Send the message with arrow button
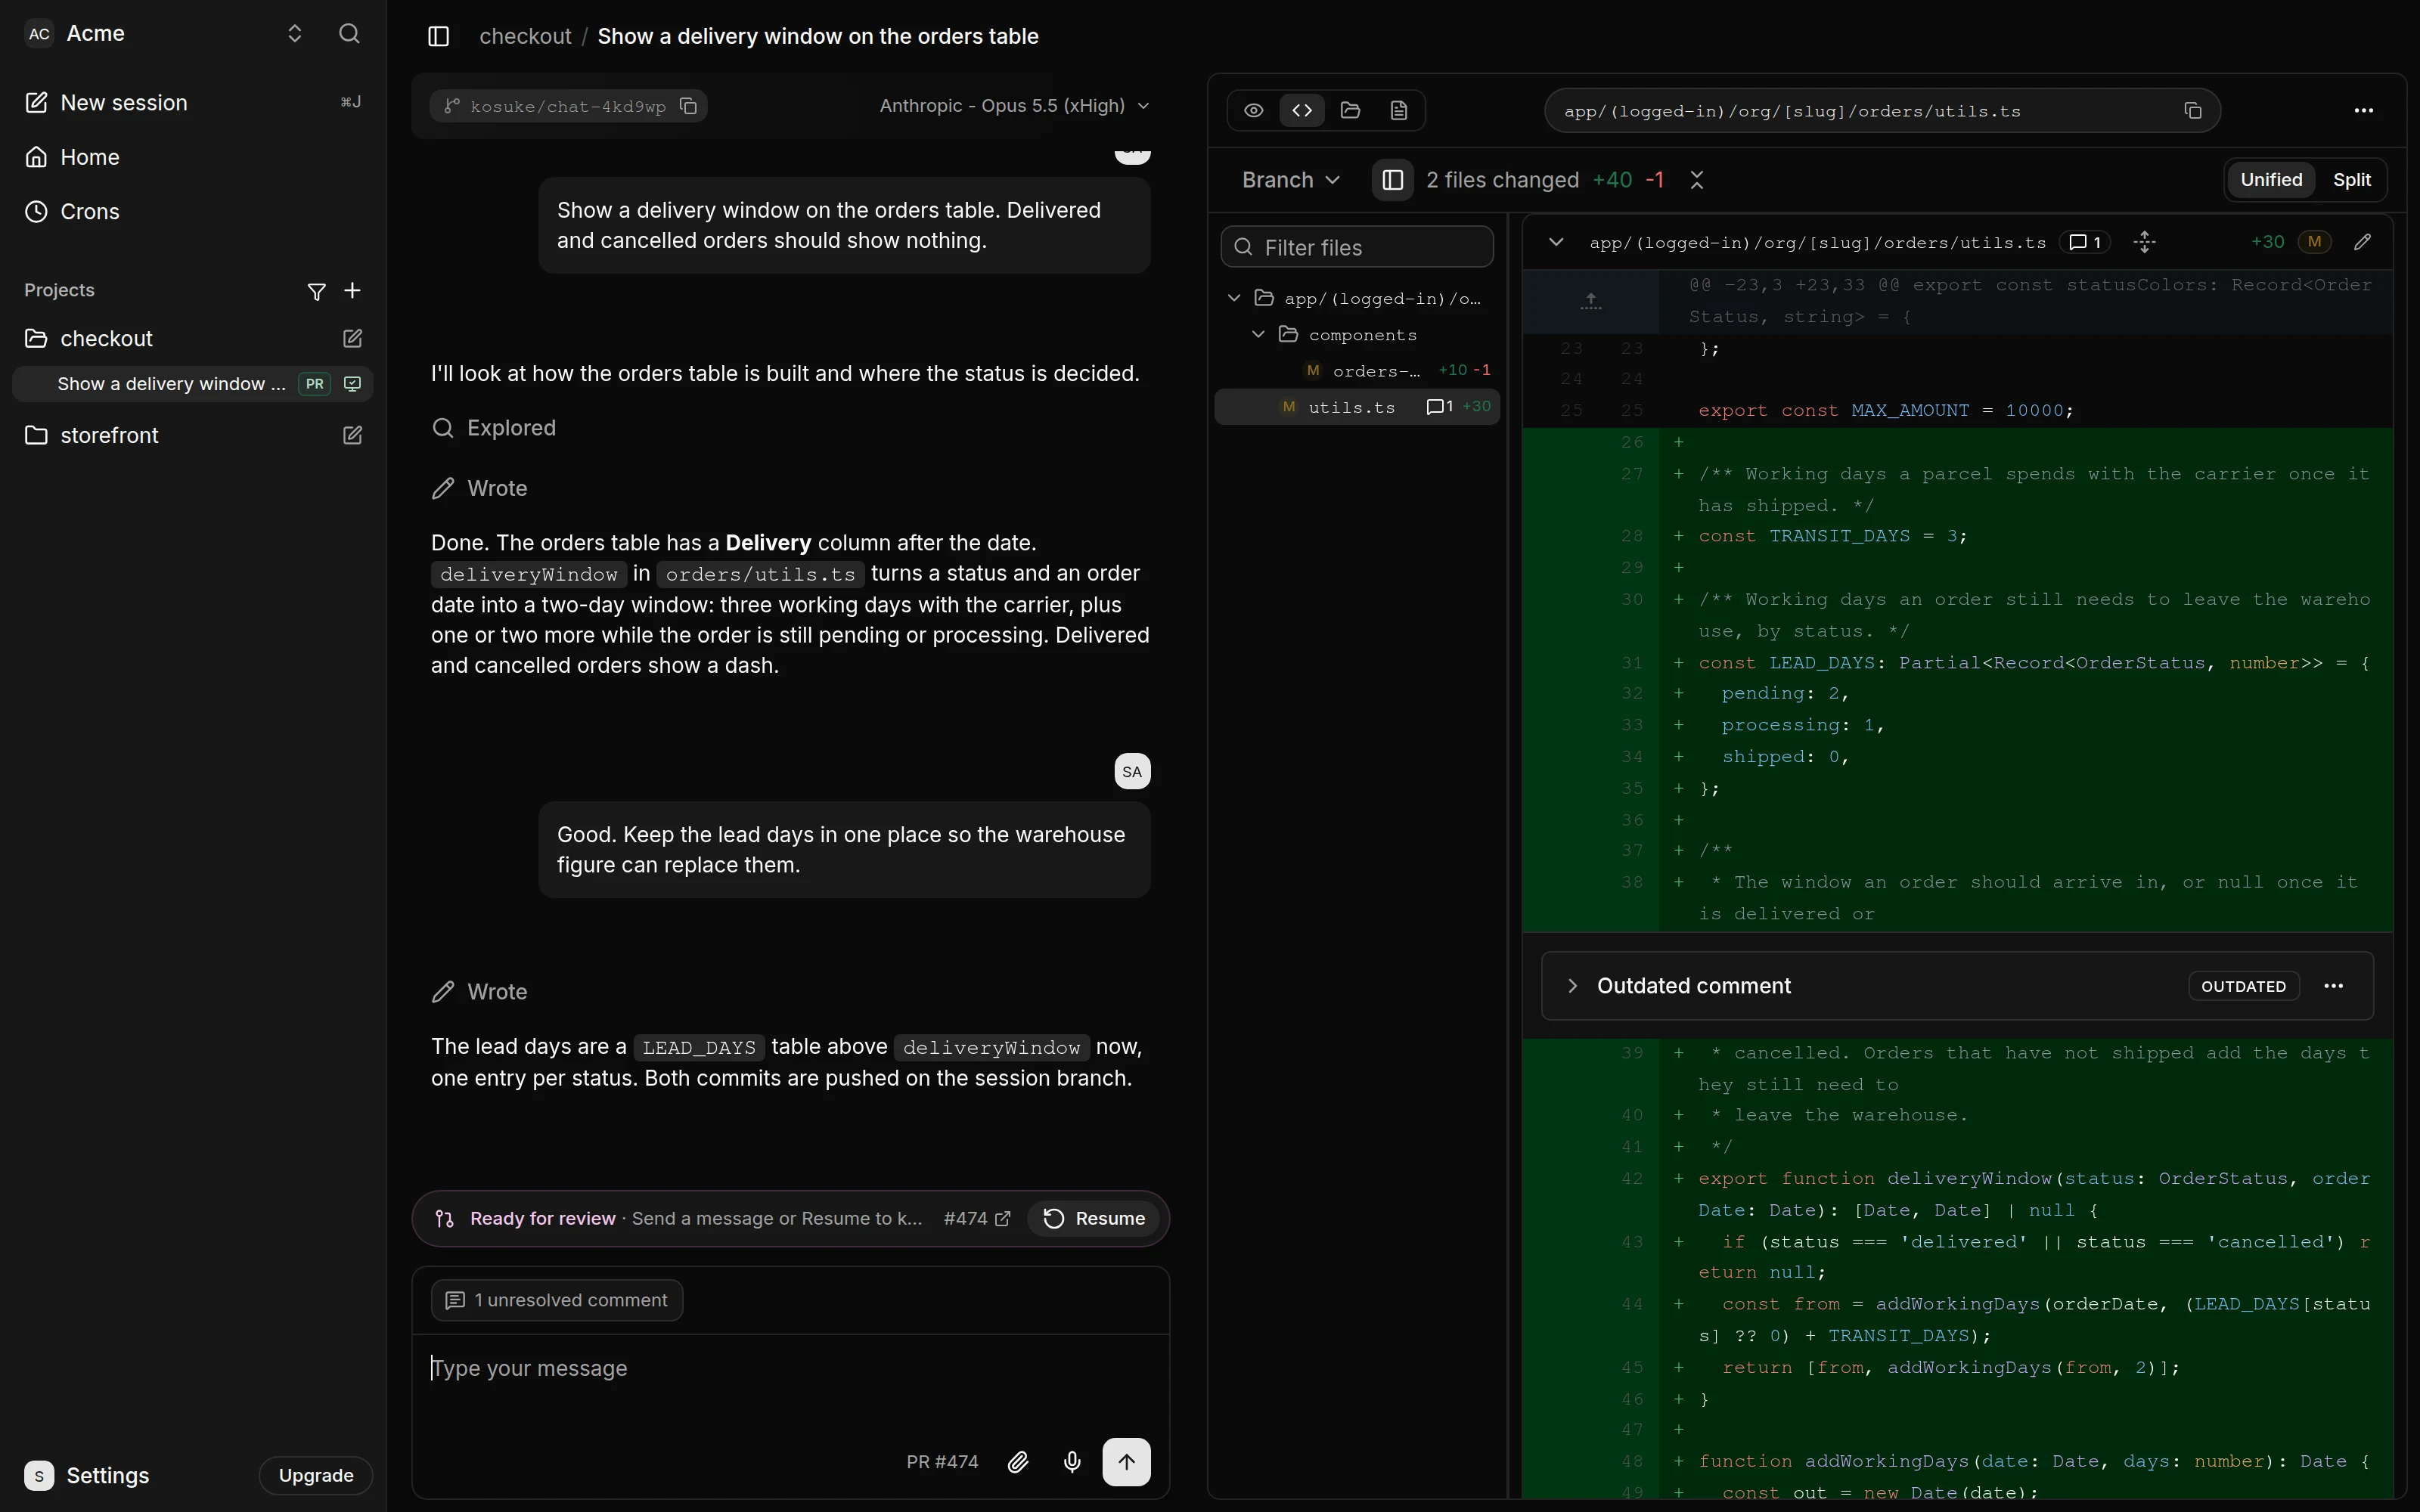 [x=1126, y=1462]
